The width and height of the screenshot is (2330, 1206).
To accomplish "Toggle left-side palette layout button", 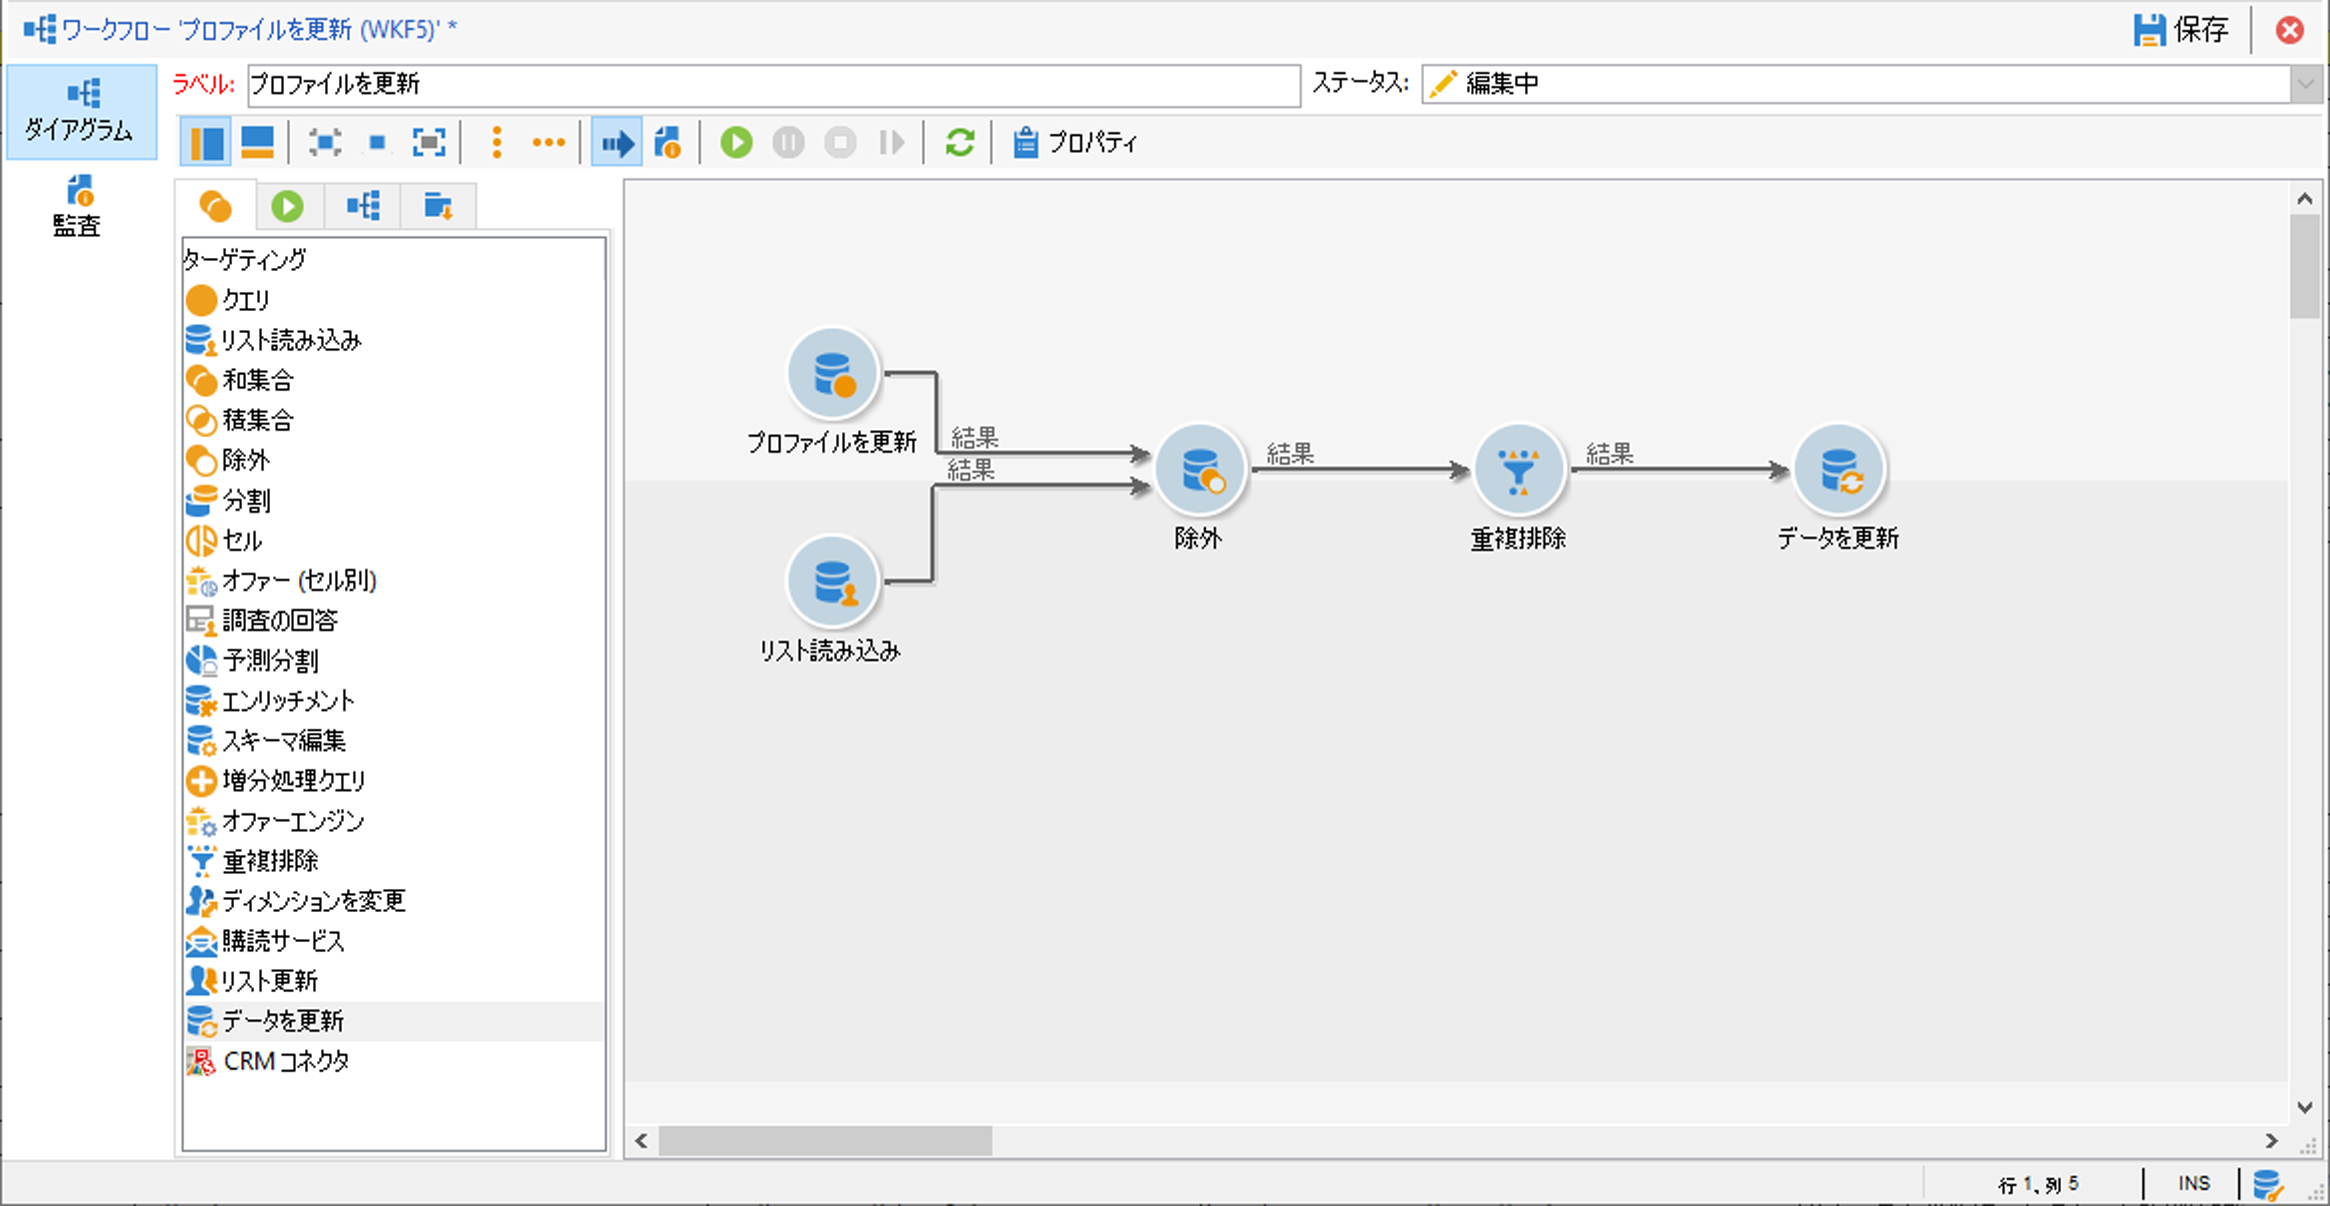I will [206, 143].
